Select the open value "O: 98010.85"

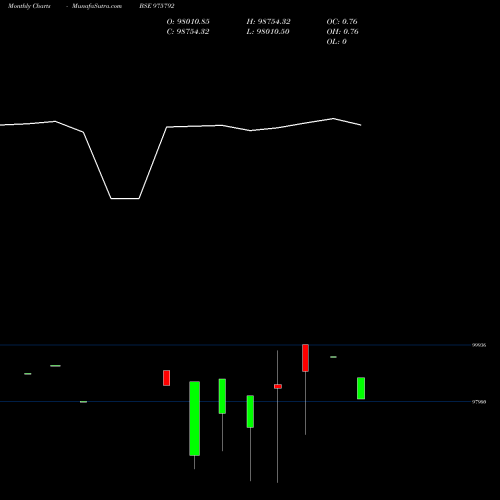click(188, 22)
